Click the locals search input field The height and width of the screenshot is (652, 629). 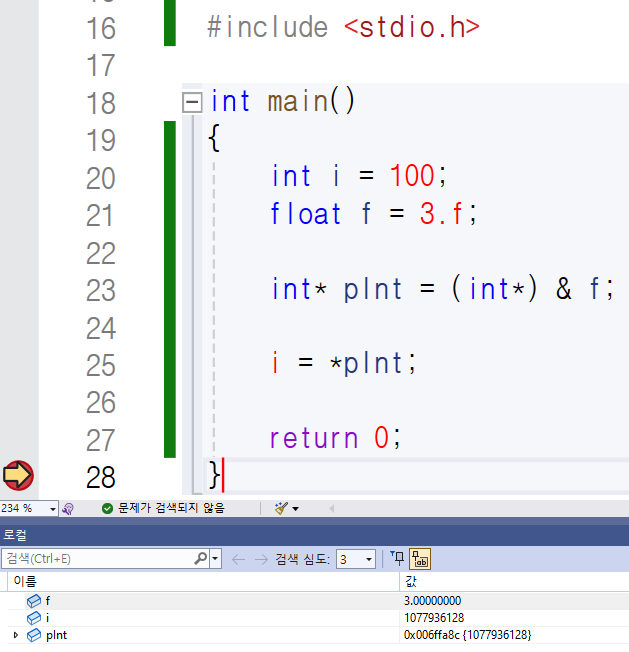98,558
